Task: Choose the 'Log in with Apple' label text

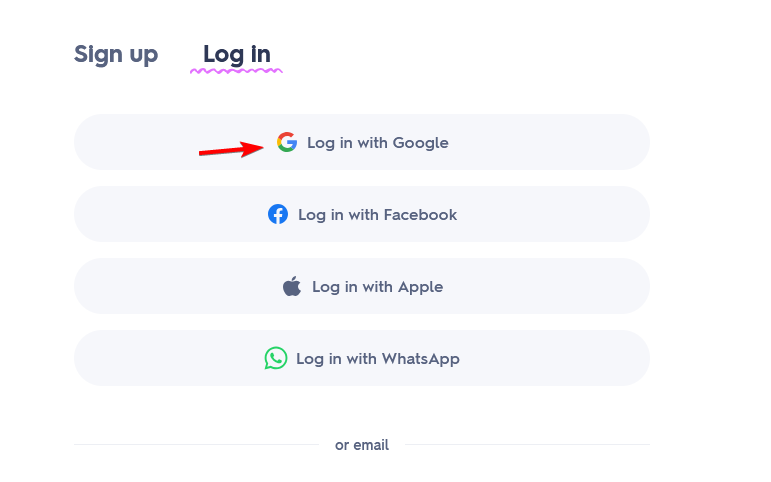Action: point(378,287)
